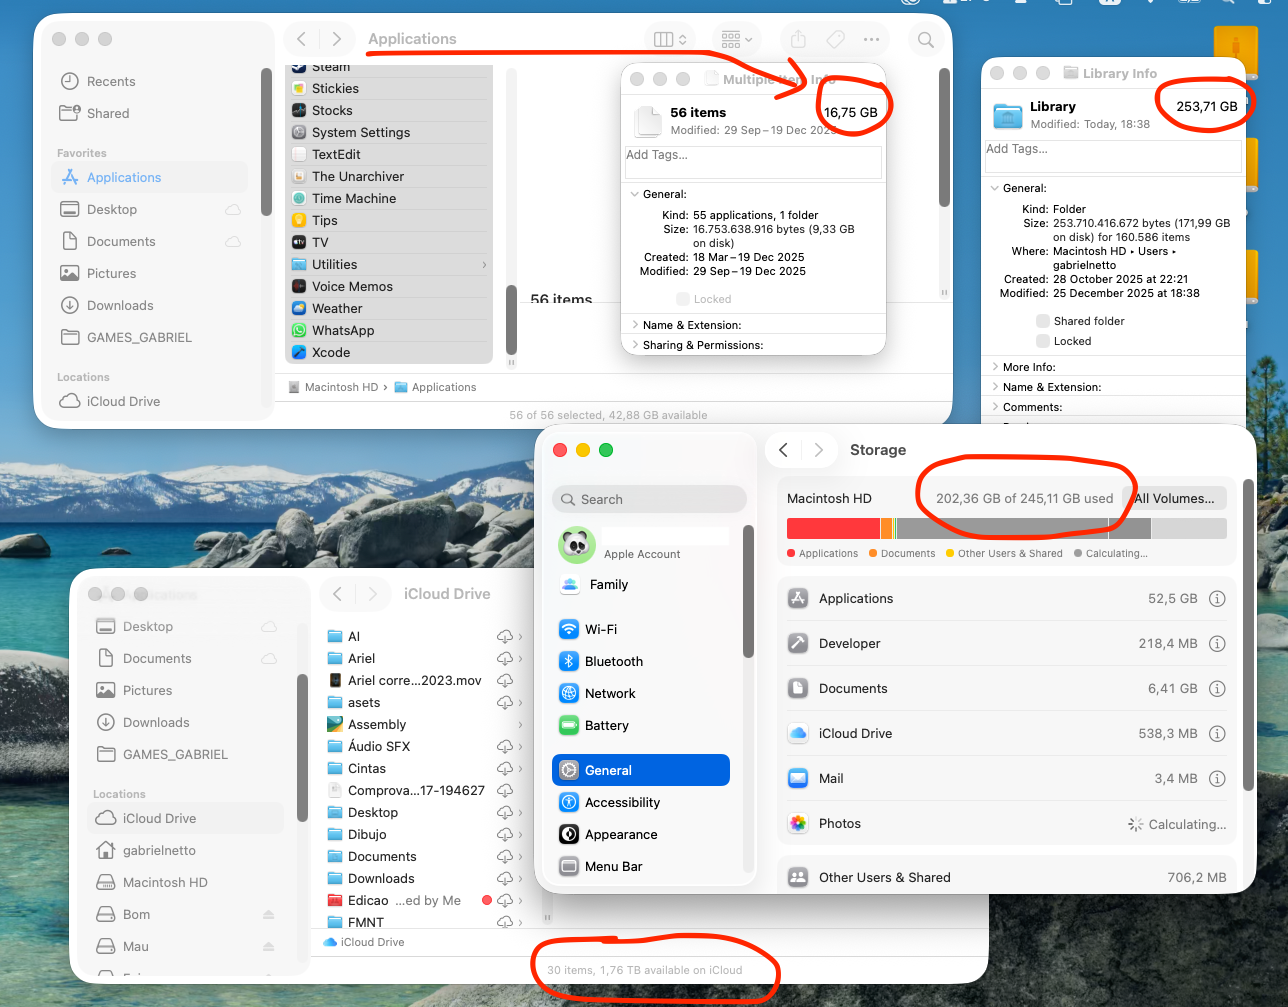The image size is (1288, 1007).
Task: Select GAMES_GABRIEL in the Applications Finder sidebar
Action: [x=150, y=337]
